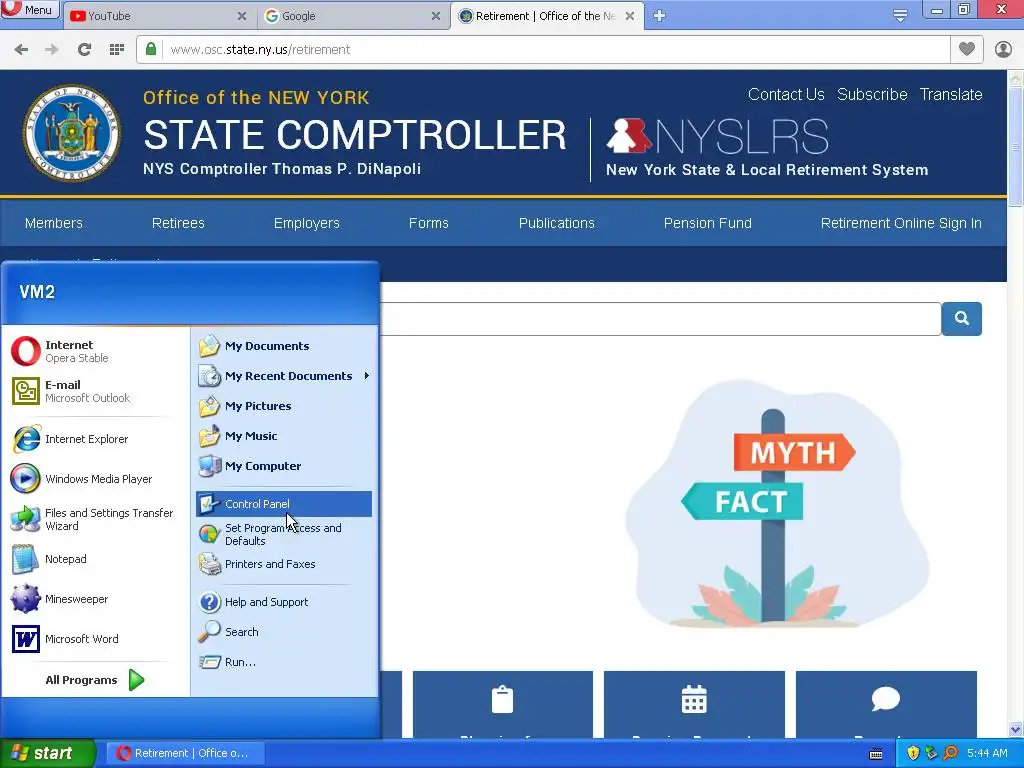Image resolution: width=1024 pixels, height=768 pixels.
Task: Click the green secure lock icon
Action: [151, 49]
